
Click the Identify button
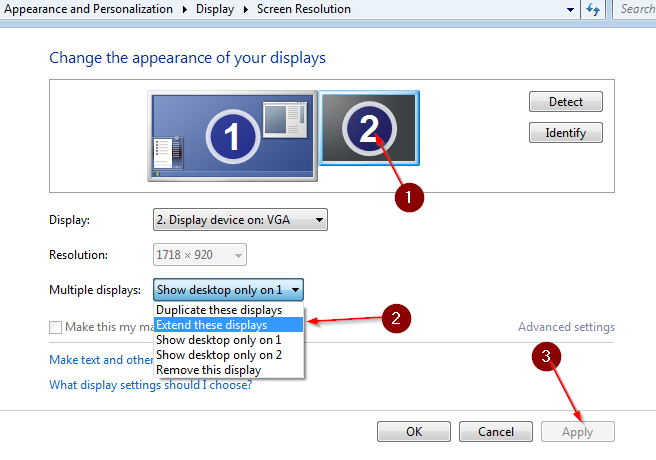(566, 133)
